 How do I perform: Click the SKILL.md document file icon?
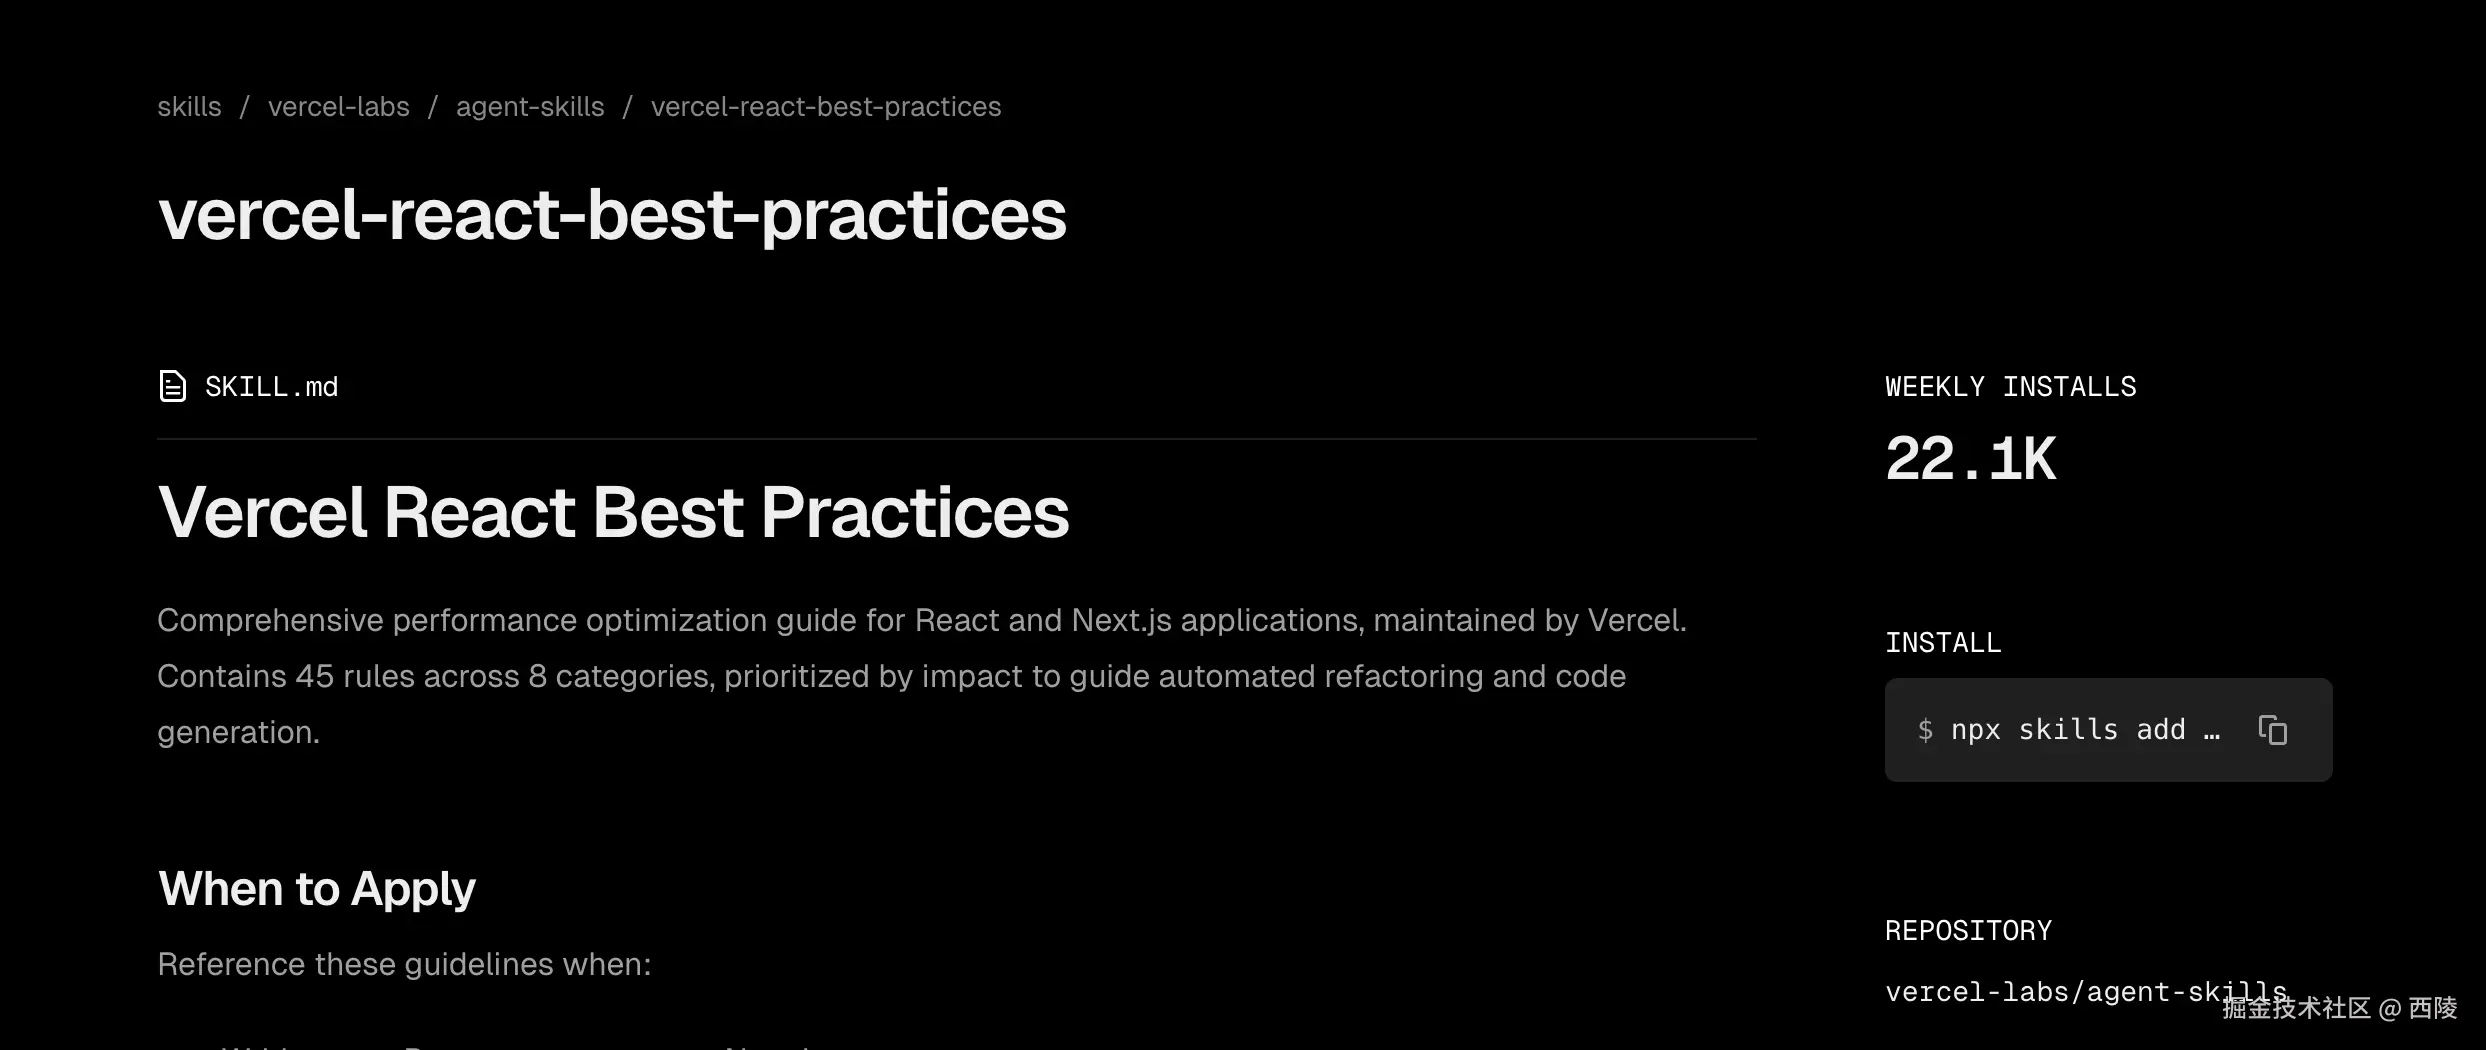[x=172, y=386]
